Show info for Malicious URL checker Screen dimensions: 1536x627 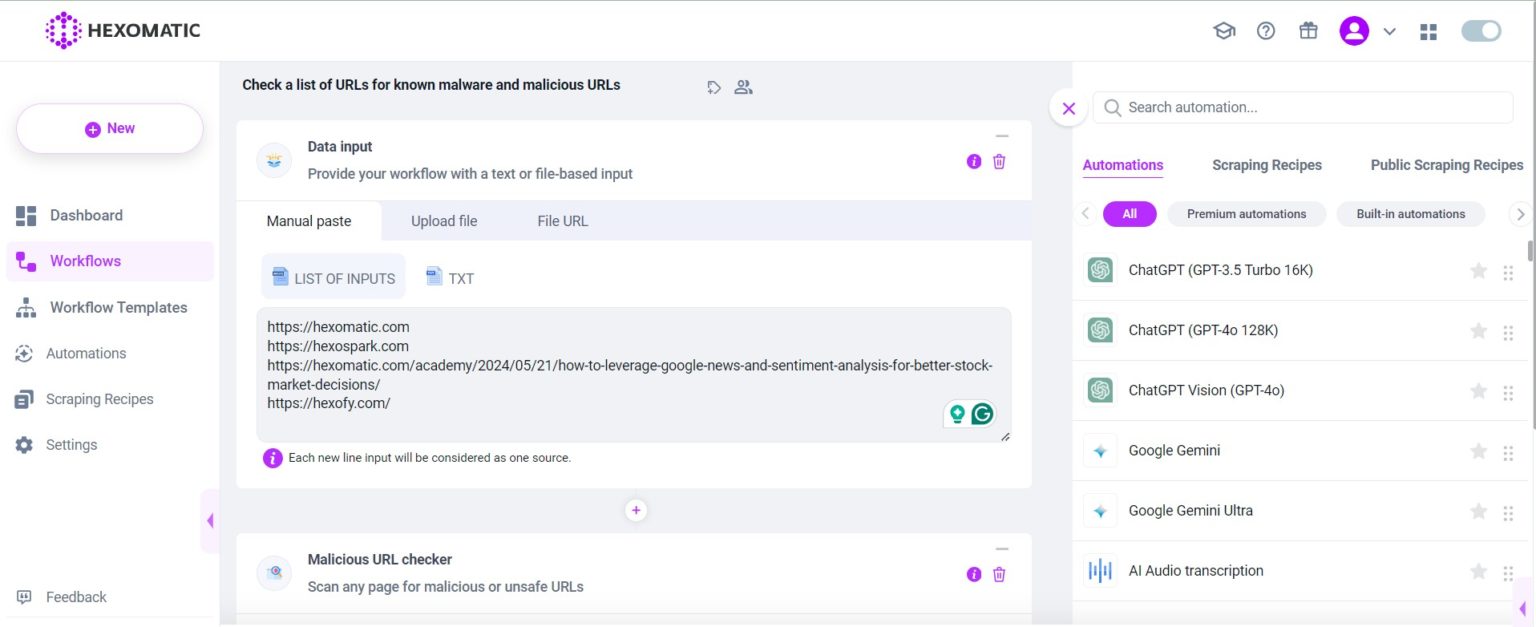(974, 574)
